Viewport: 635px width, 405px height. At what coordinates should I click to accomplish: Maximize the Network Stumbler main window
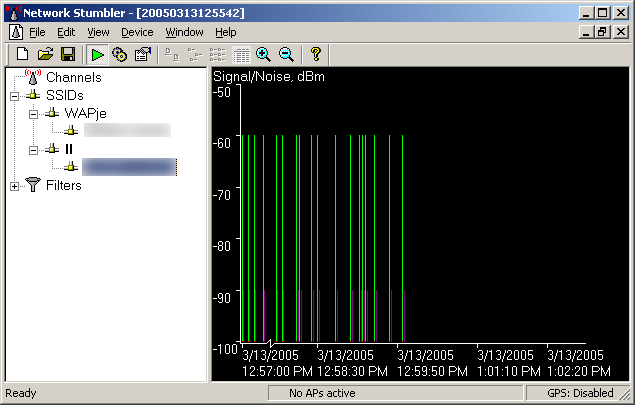602,13
